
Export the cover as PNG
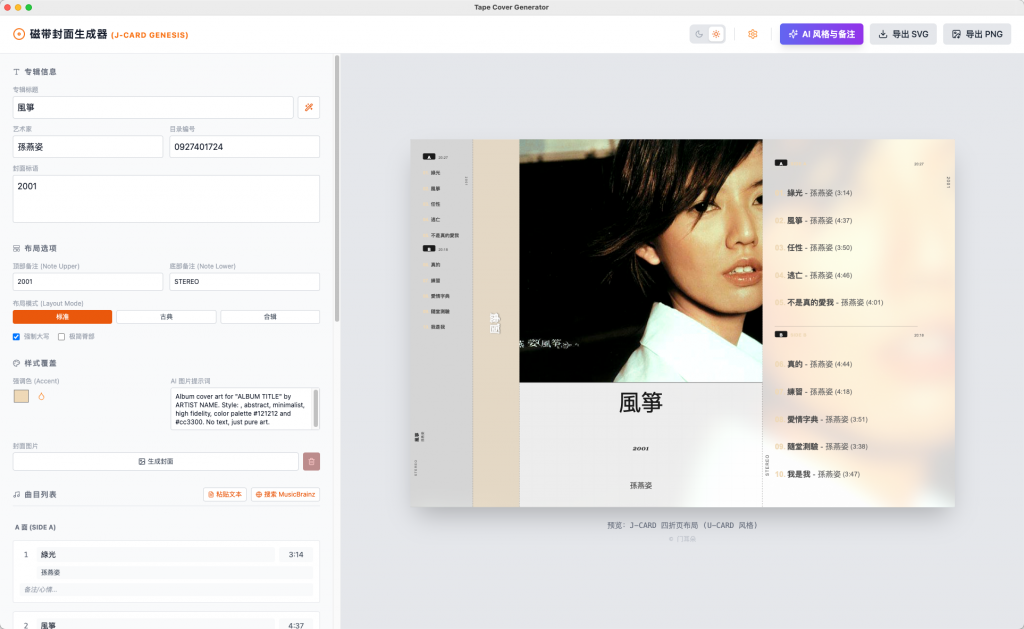[x=976, y=34]
